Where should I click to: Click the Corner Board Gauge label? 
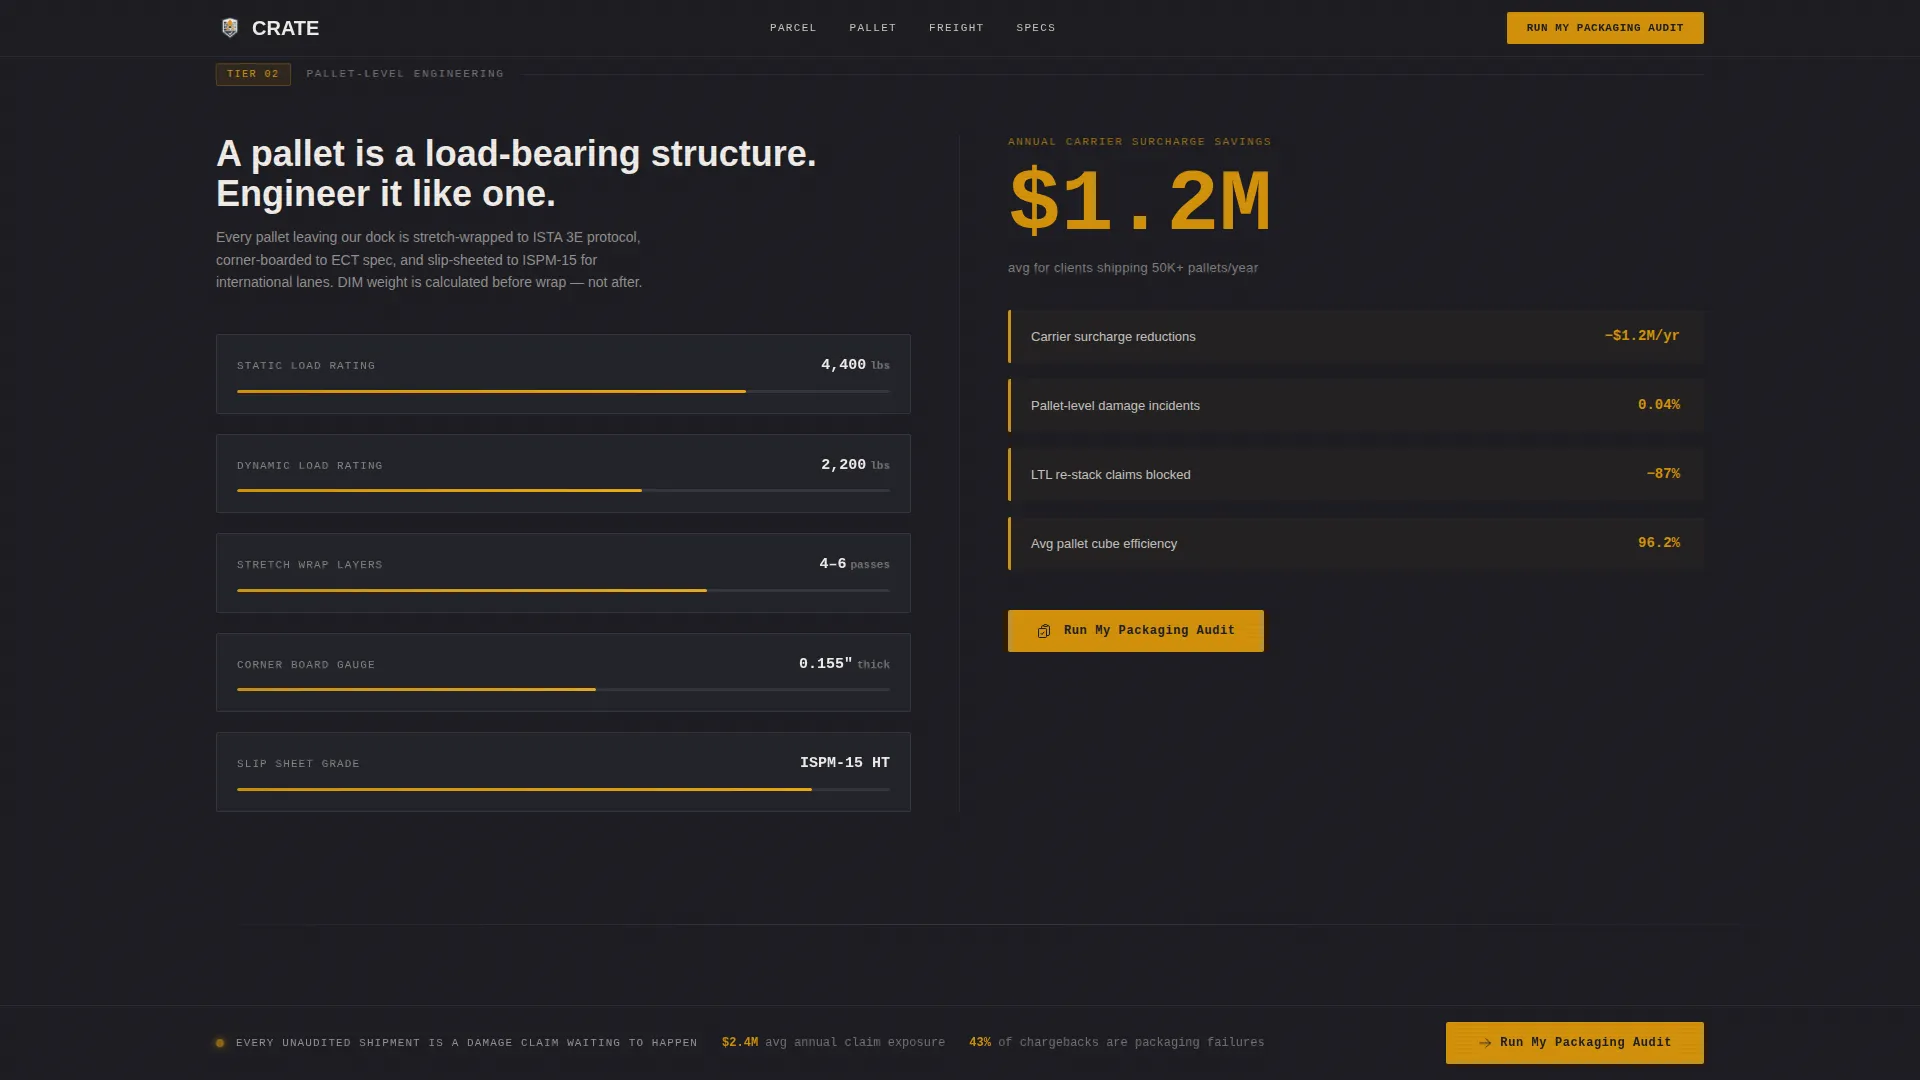click(x=306, y=665)
